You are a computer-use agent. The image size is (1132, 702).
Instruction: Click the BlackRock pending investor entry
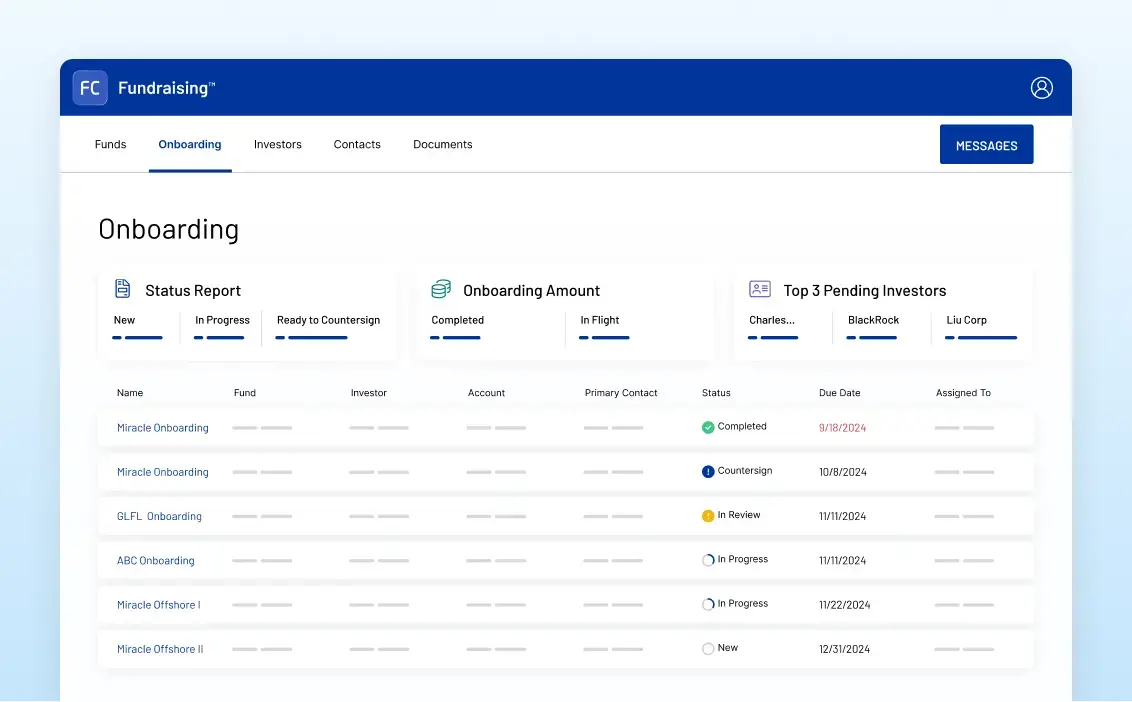[873, 320]
